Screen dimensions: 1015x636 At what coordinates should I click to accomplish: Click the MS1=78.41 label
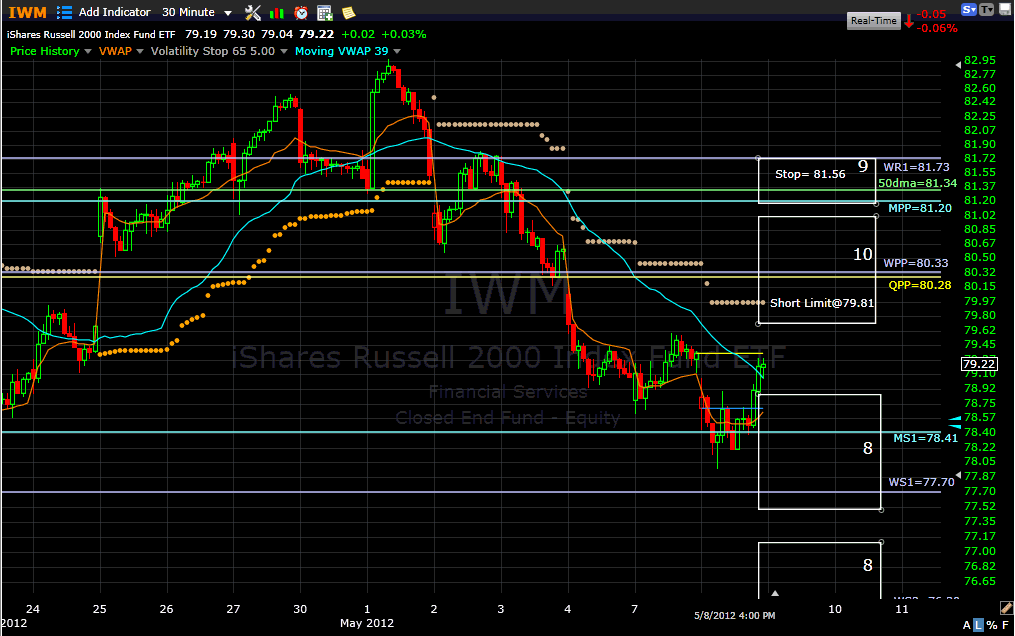tap(926, 438)
